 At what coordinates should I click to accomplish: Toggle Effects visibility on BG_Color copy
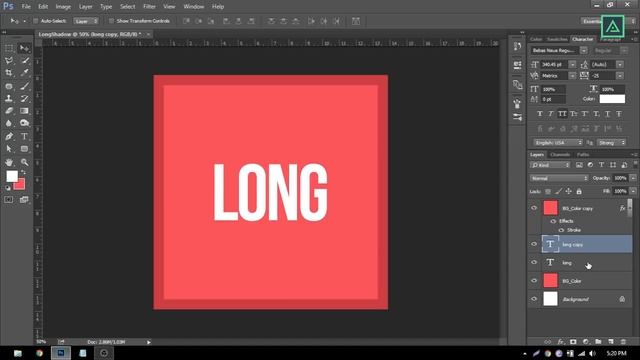tap(553, 221)
